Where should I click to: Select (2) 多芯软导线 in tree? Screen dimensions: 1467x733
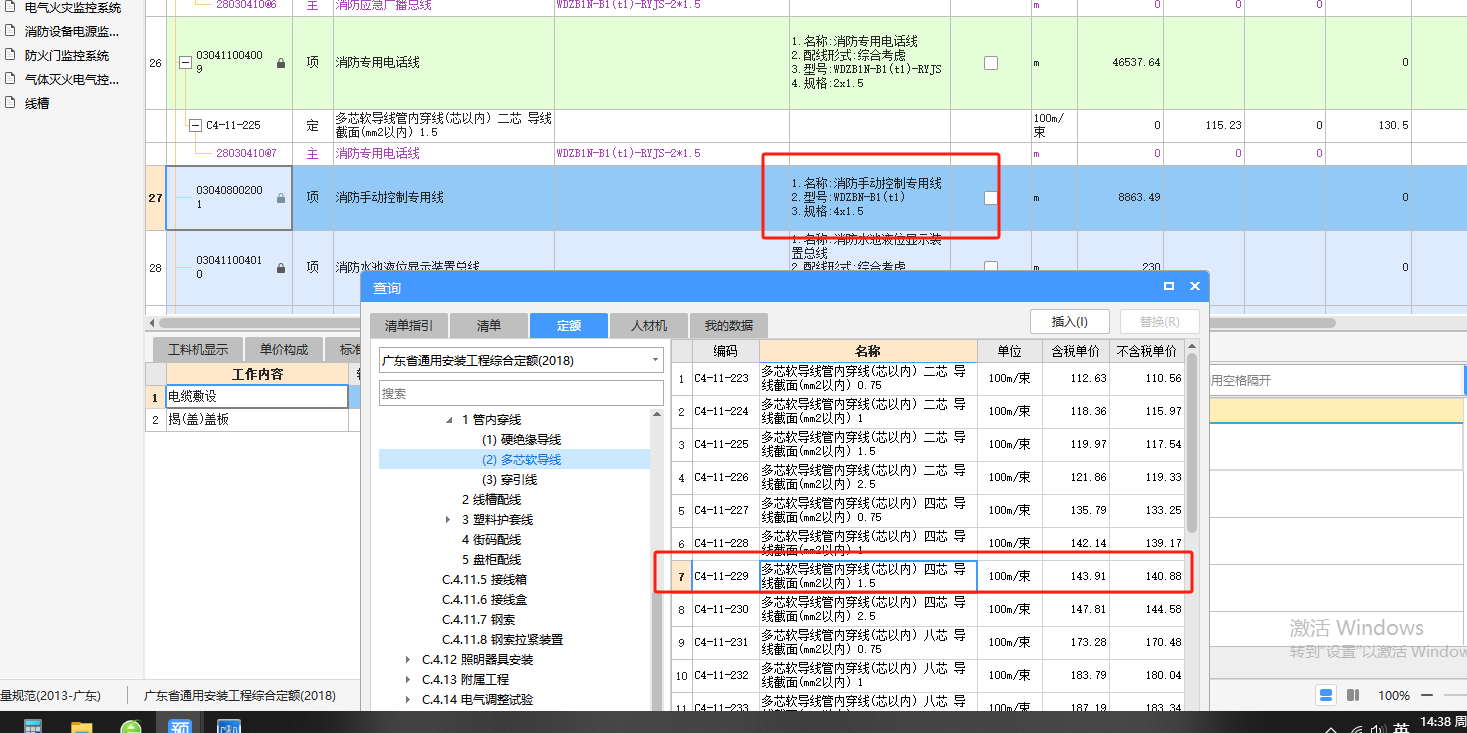click(521, 460)
